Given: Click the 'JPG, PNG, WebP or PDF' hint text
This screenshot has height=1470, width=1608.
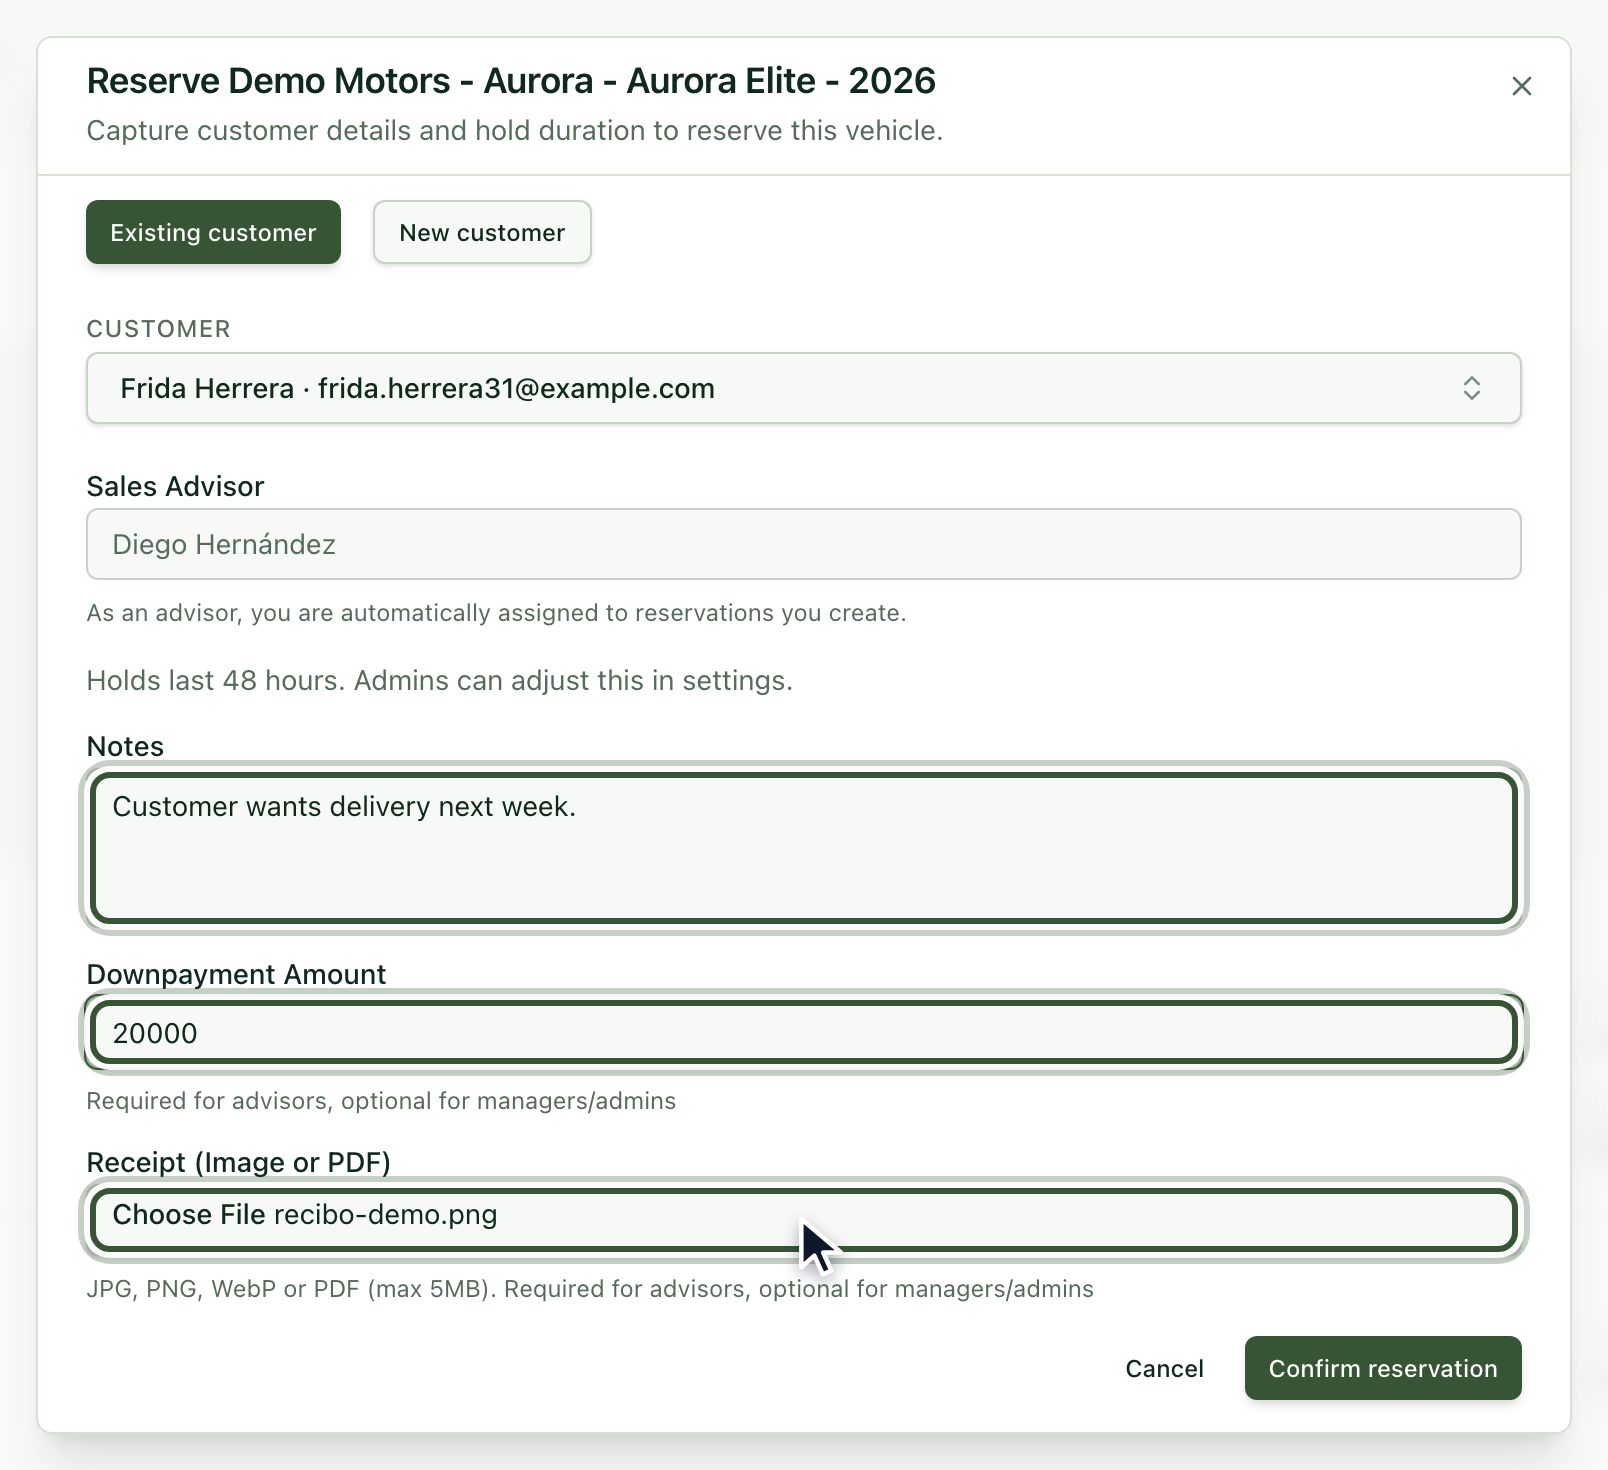Looking at the screenshot, I should tap(590, 1289).
